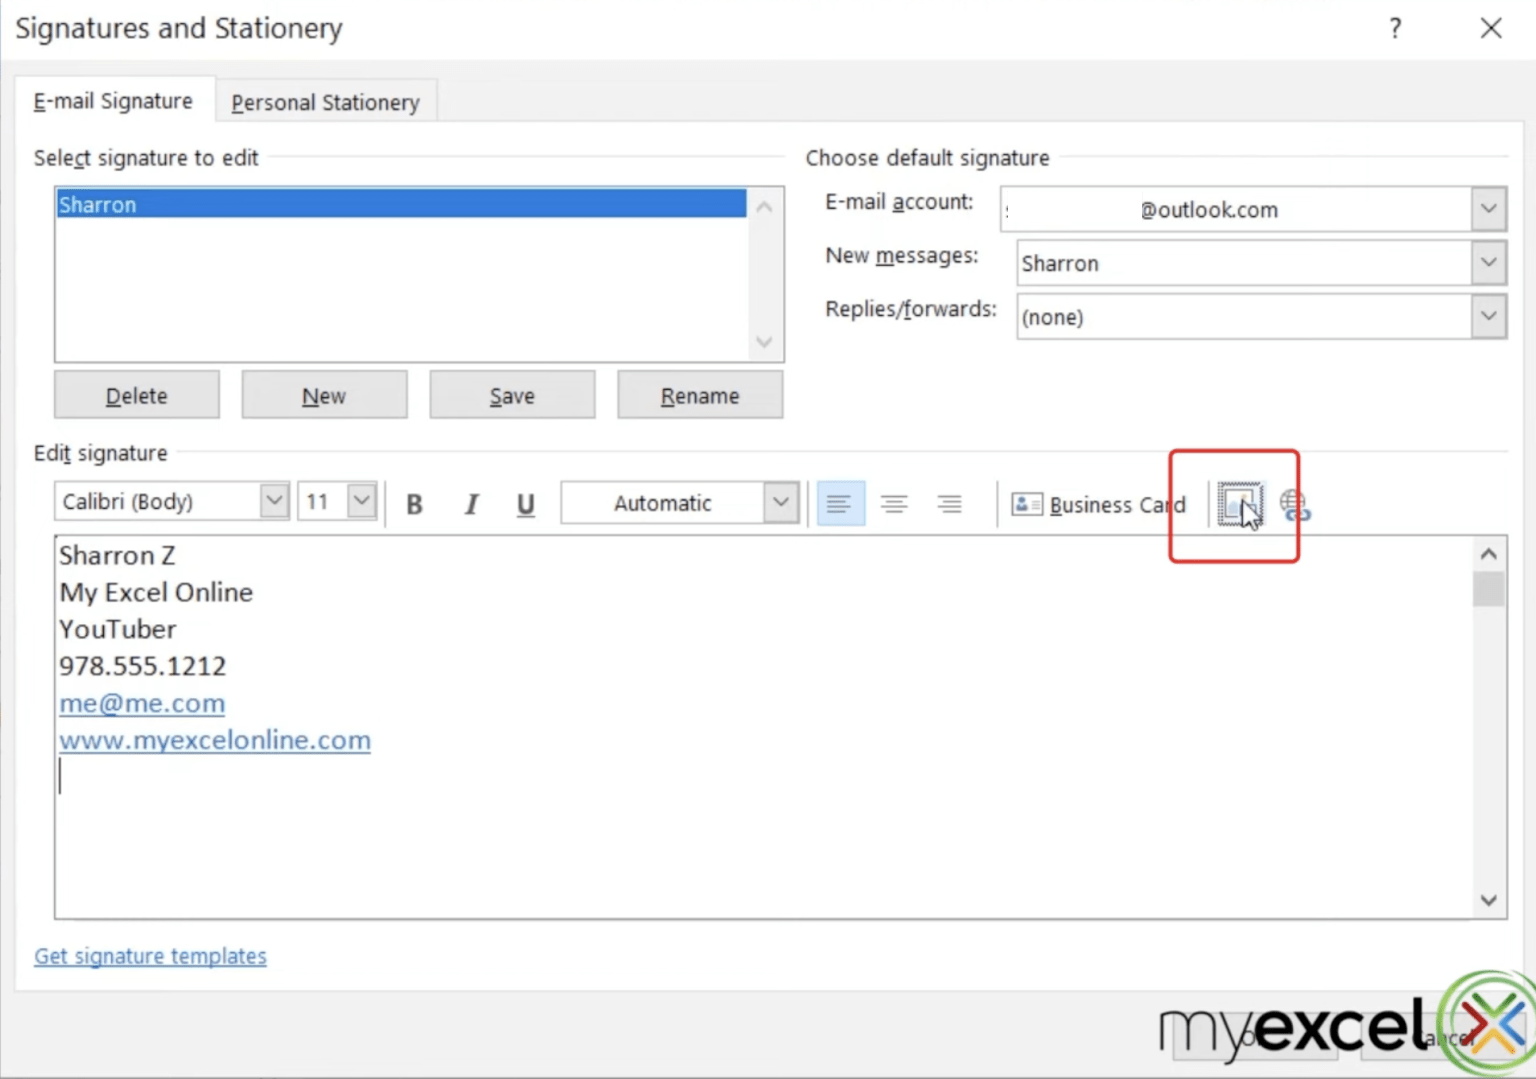This screenshot has width=1536, height=1079.
Task: Apply italic formatting
Action: pyautogui.click(x=470, y=503)
